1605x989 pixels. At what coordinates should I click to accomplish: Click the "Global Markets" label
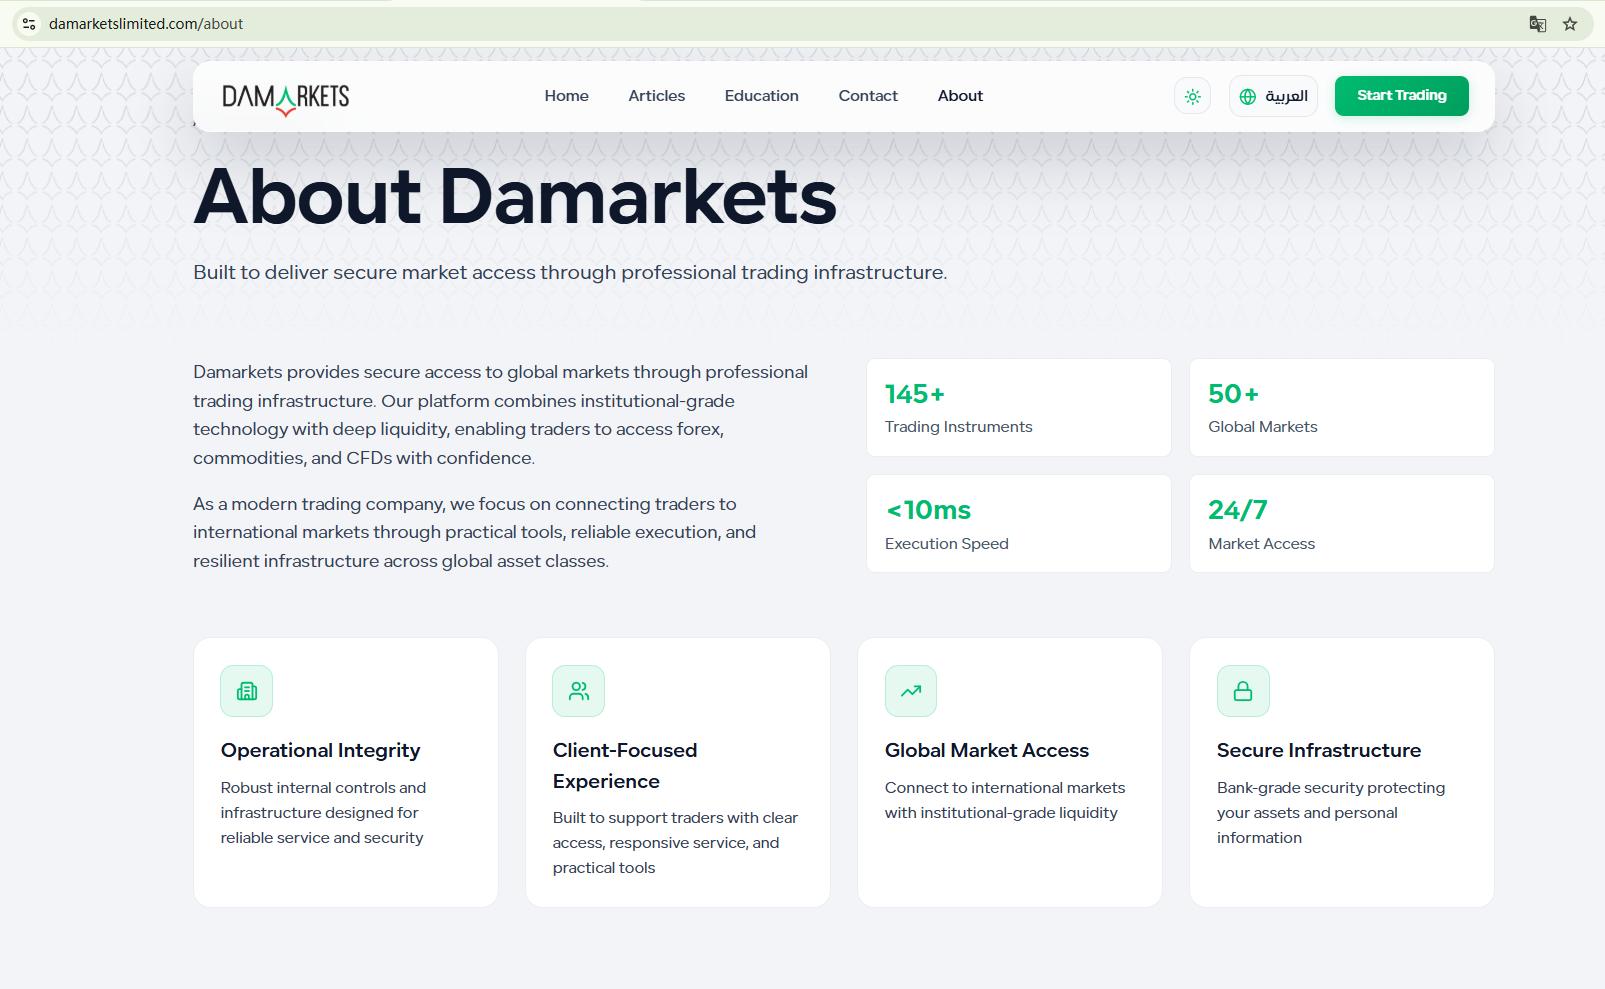click(x=1263, y=427)
